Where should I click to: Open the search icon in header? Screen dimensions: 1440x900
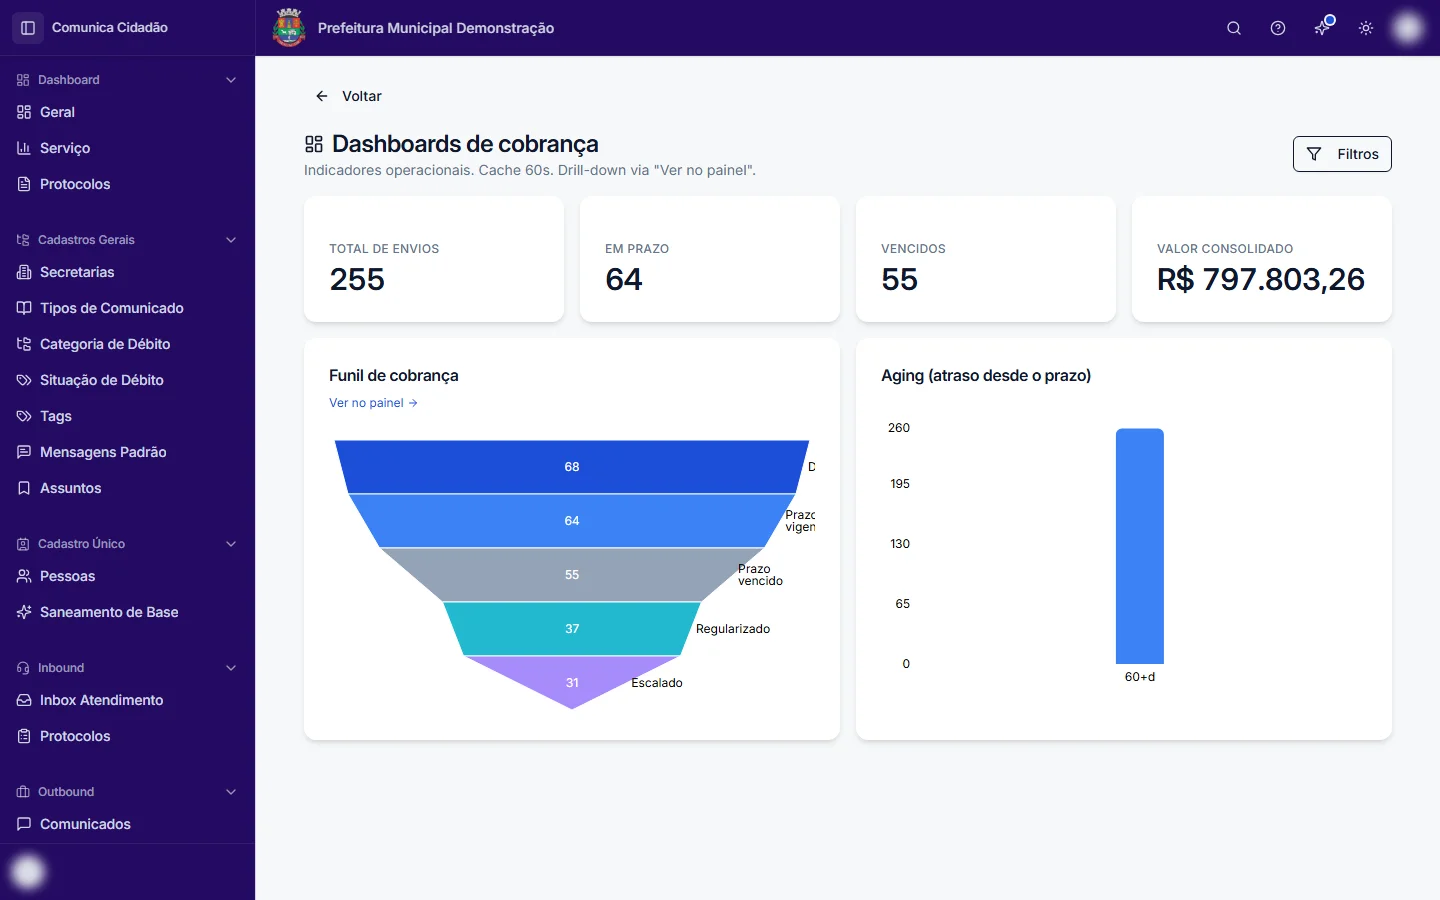tap(1234, 28)
